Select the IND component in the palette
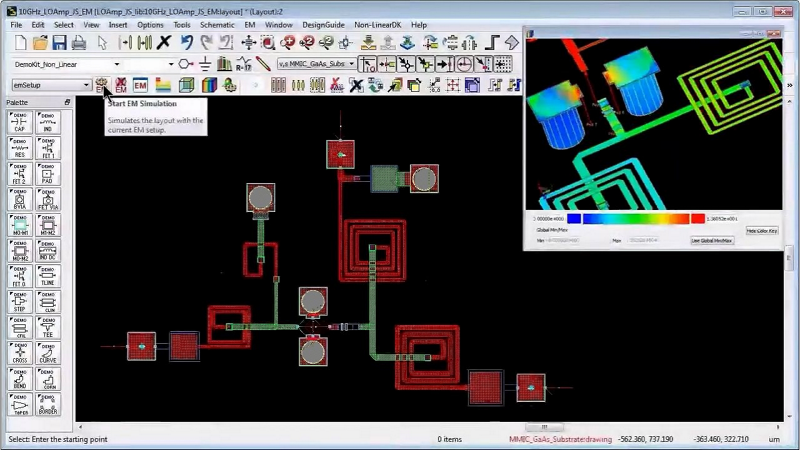Image resolution: width=800 pixels, height=450 pixels. coord(48,122)
